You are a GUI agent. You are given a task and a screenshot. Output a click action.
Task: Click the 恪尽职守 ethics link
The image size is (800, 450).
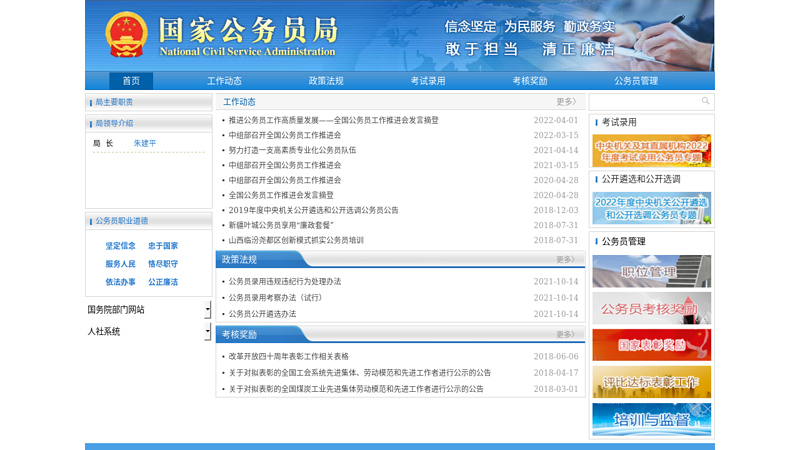point(163,264)
